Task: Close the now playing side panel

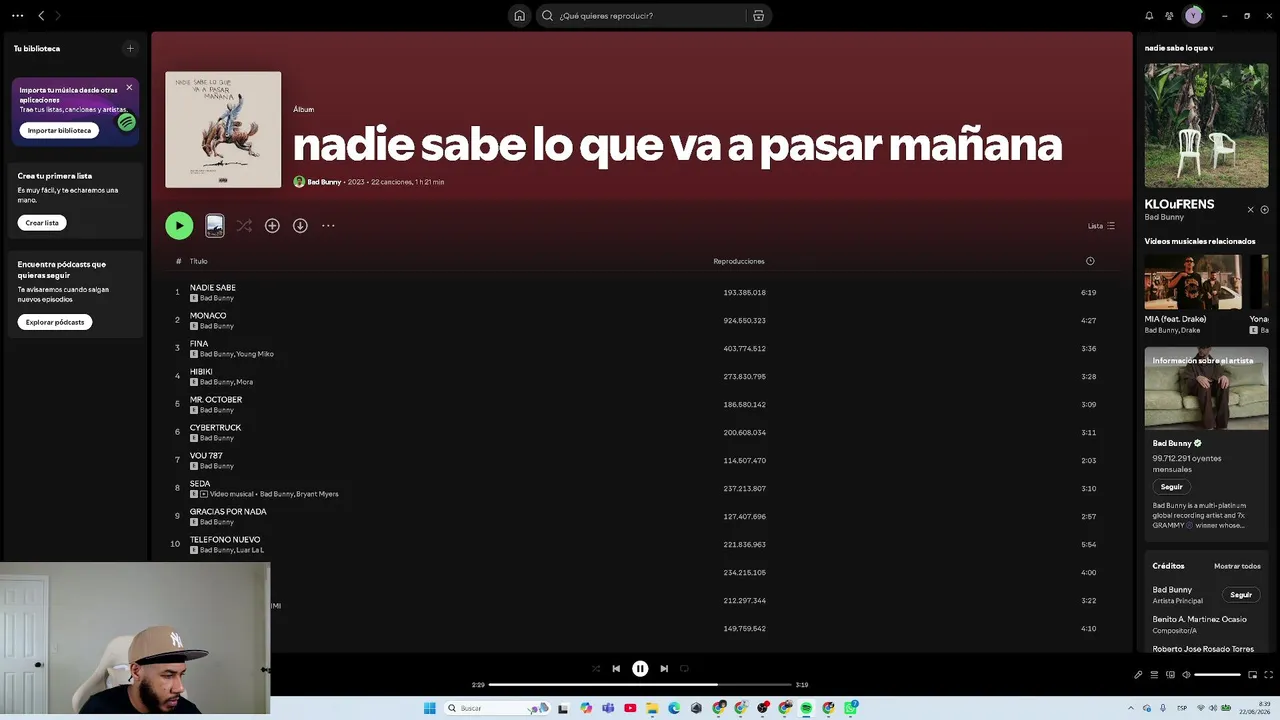Action: click(x=1250, y=210)
